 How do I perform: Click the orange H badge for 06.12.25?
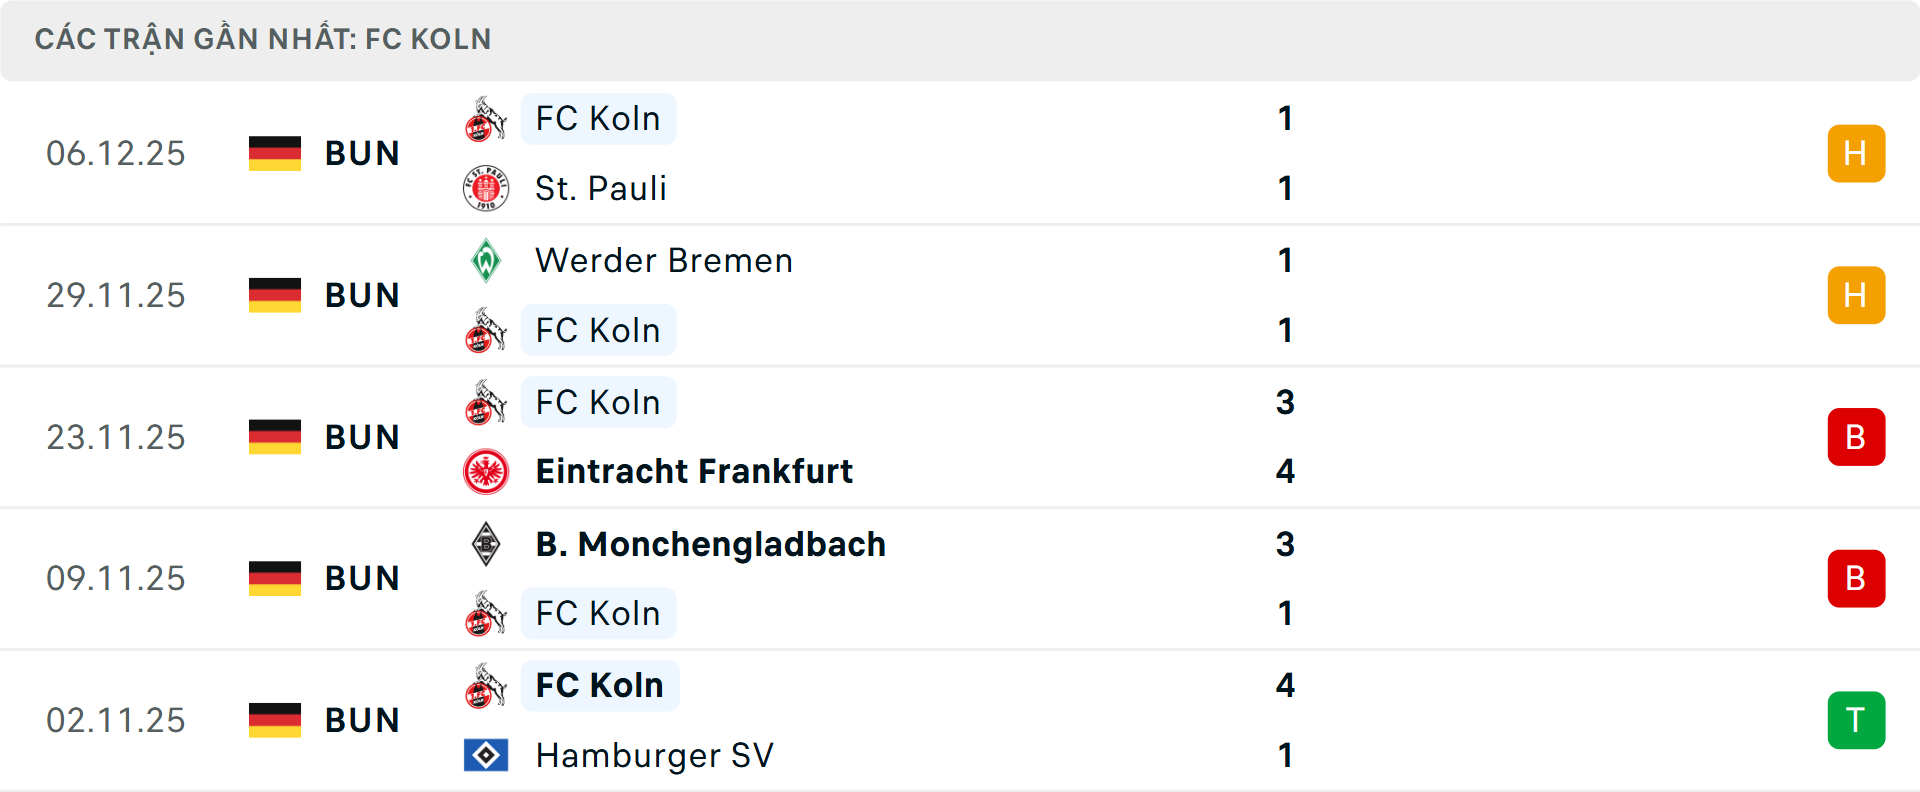[x=1855, y=153]
